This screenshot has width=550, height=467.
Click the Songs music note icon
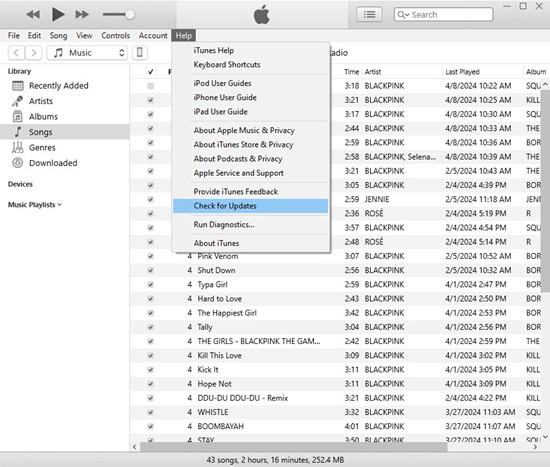click(x=18, y=132)
